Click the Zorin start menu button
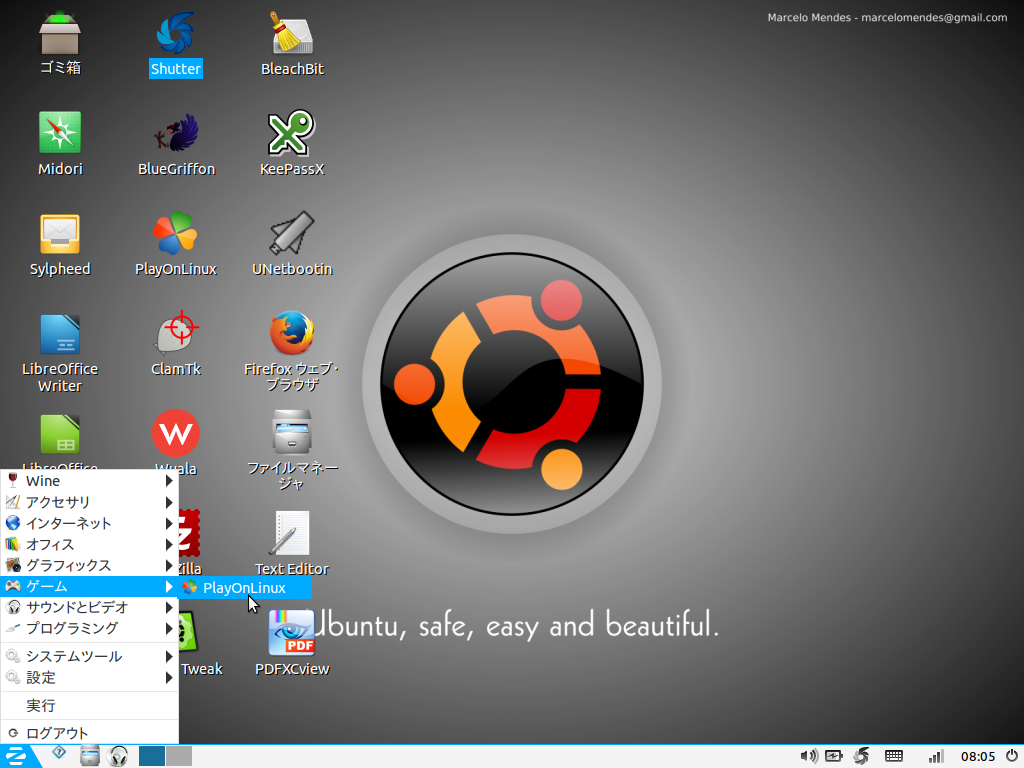This screenshot has width=1024, height=768. pos(17,756)
